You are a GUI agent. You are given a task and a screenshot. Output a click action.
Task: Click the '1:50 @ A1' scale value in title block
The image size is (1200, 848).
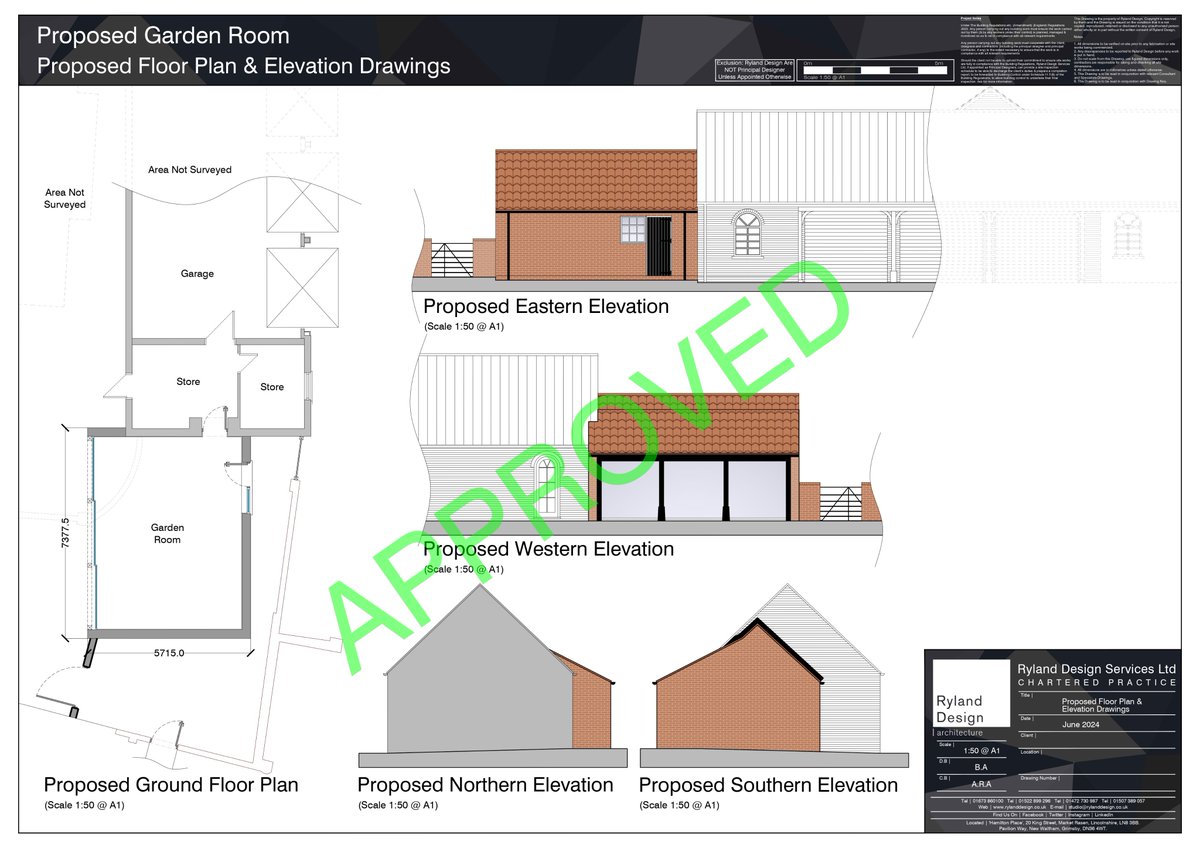tap(982, 751)
